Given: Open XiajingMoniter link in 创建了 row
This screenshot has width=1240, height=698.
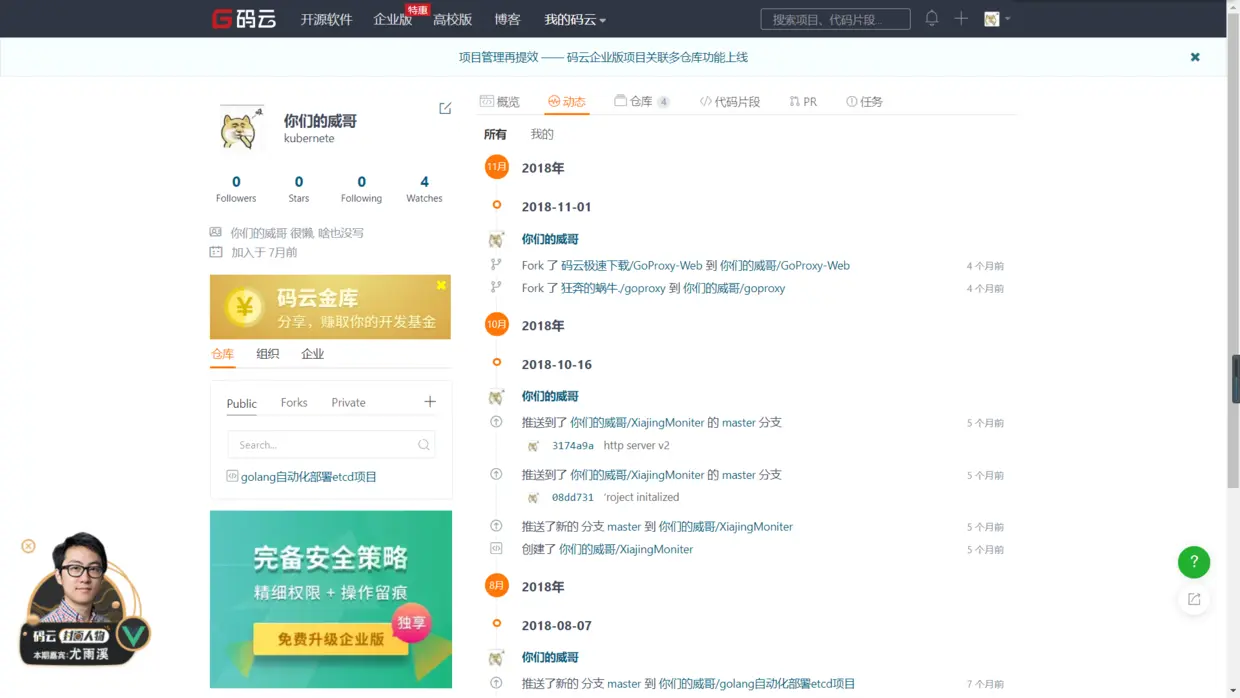Looking at the screenshot, I should point(626,549).
